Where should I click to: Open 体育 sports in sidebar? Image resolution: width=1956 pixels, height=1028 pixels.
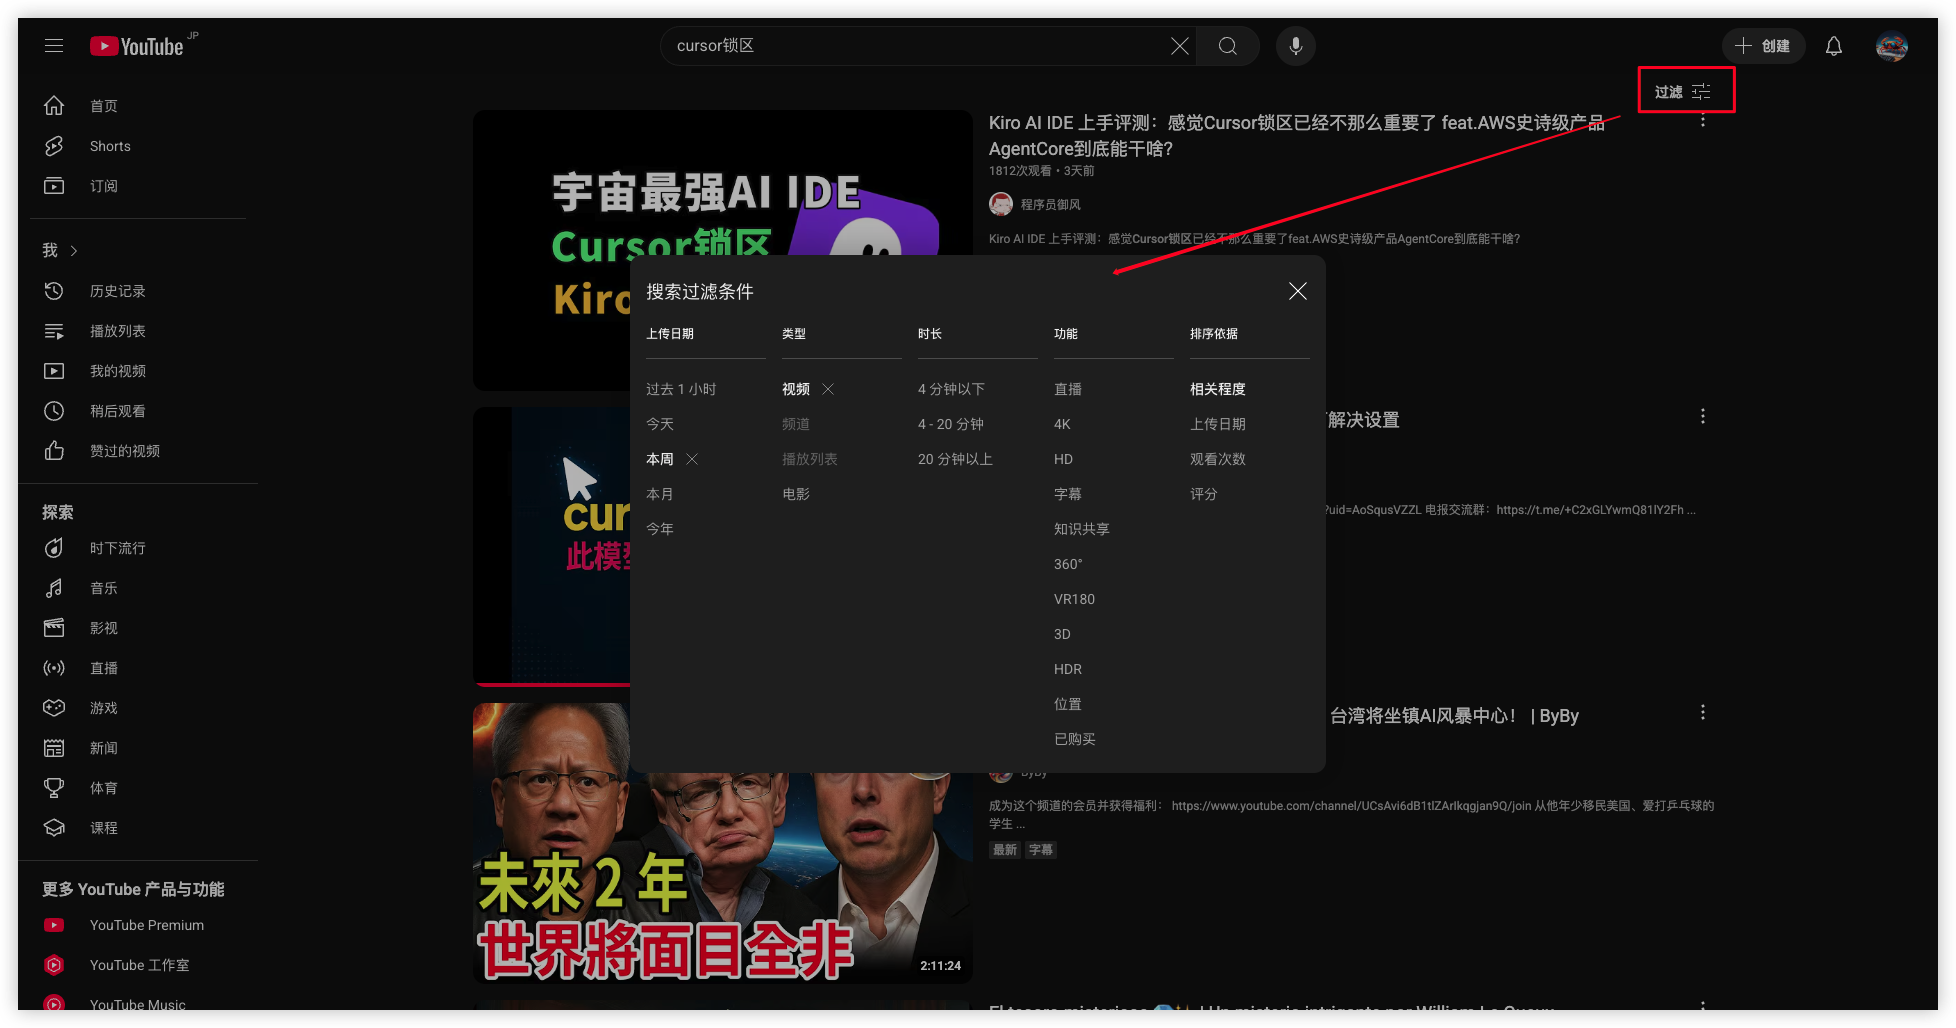coord(138,788)
